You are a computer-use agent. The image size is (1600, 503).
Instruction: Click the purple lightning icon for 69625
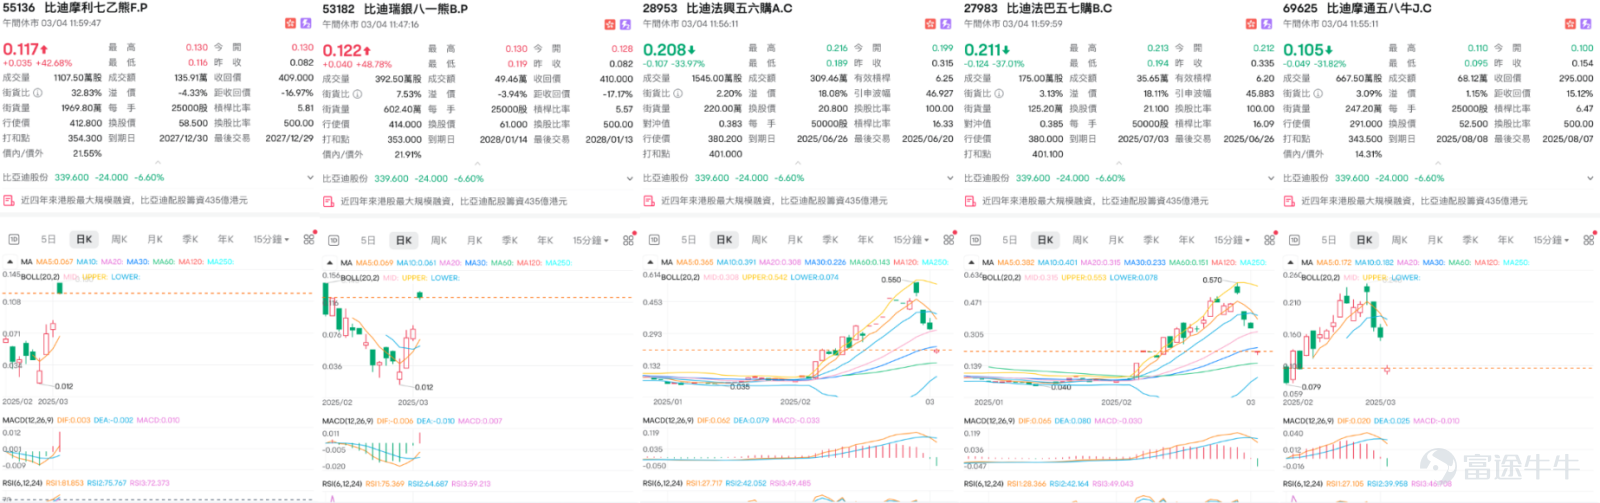pos(1585,23)
